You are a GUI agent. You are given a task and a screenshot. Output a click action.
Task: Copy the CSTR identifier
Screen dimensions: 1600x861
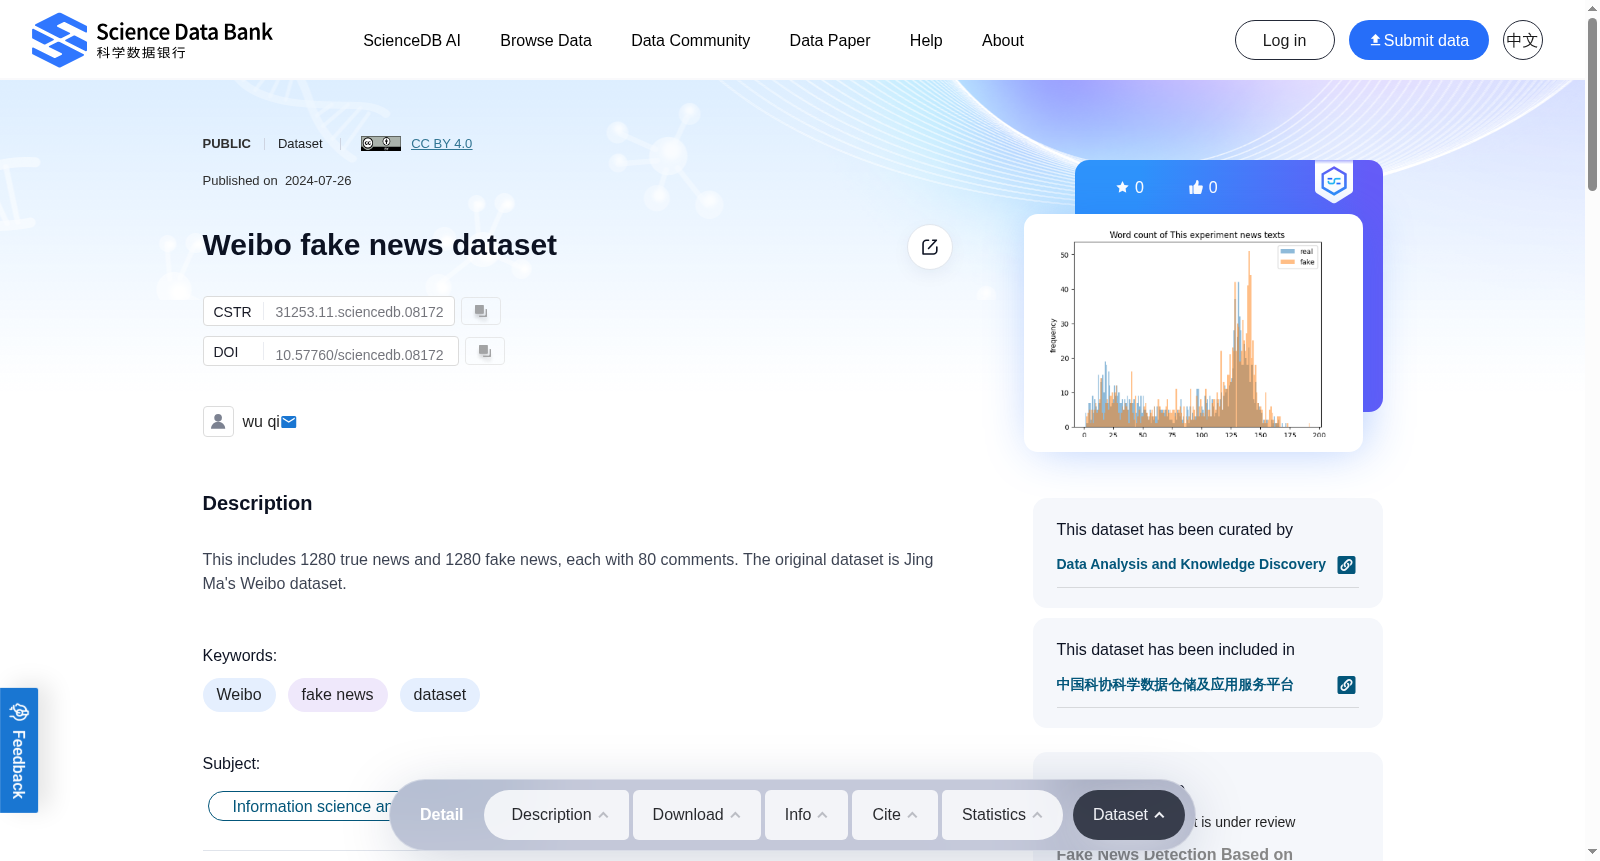[481, 311]
